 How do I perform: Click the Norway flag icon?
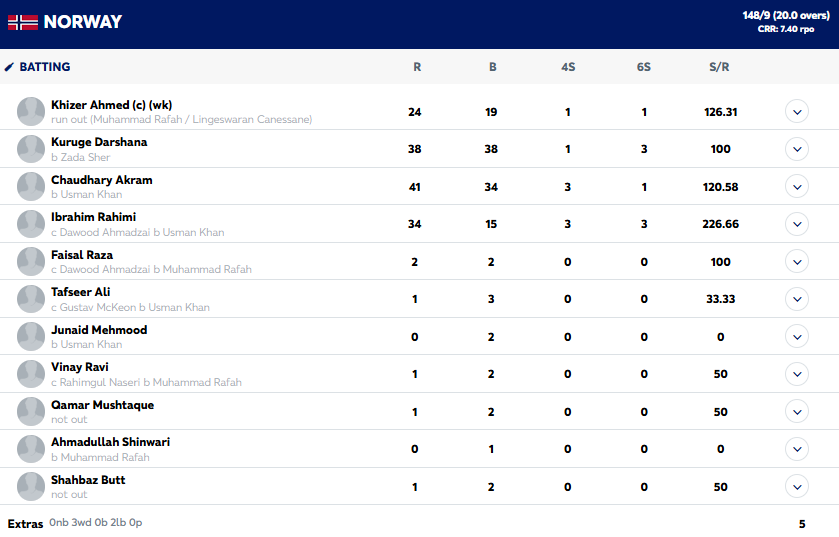[x=22, y=22]
